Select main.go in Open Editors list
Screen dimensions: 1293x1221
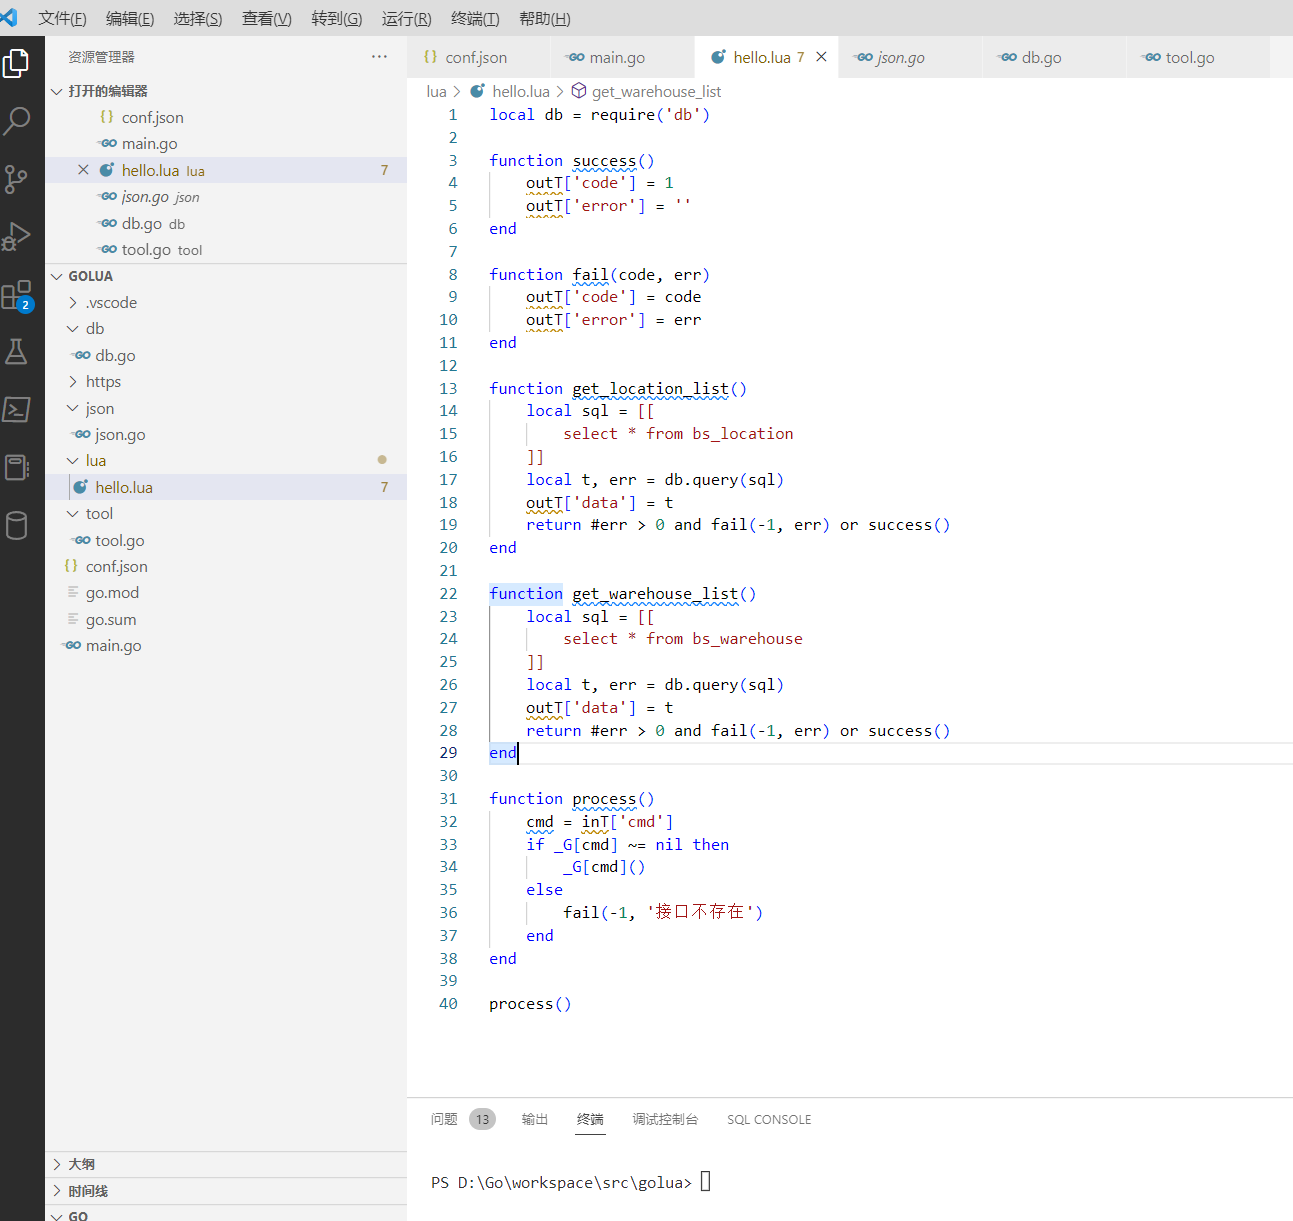[x=226, y=143]
